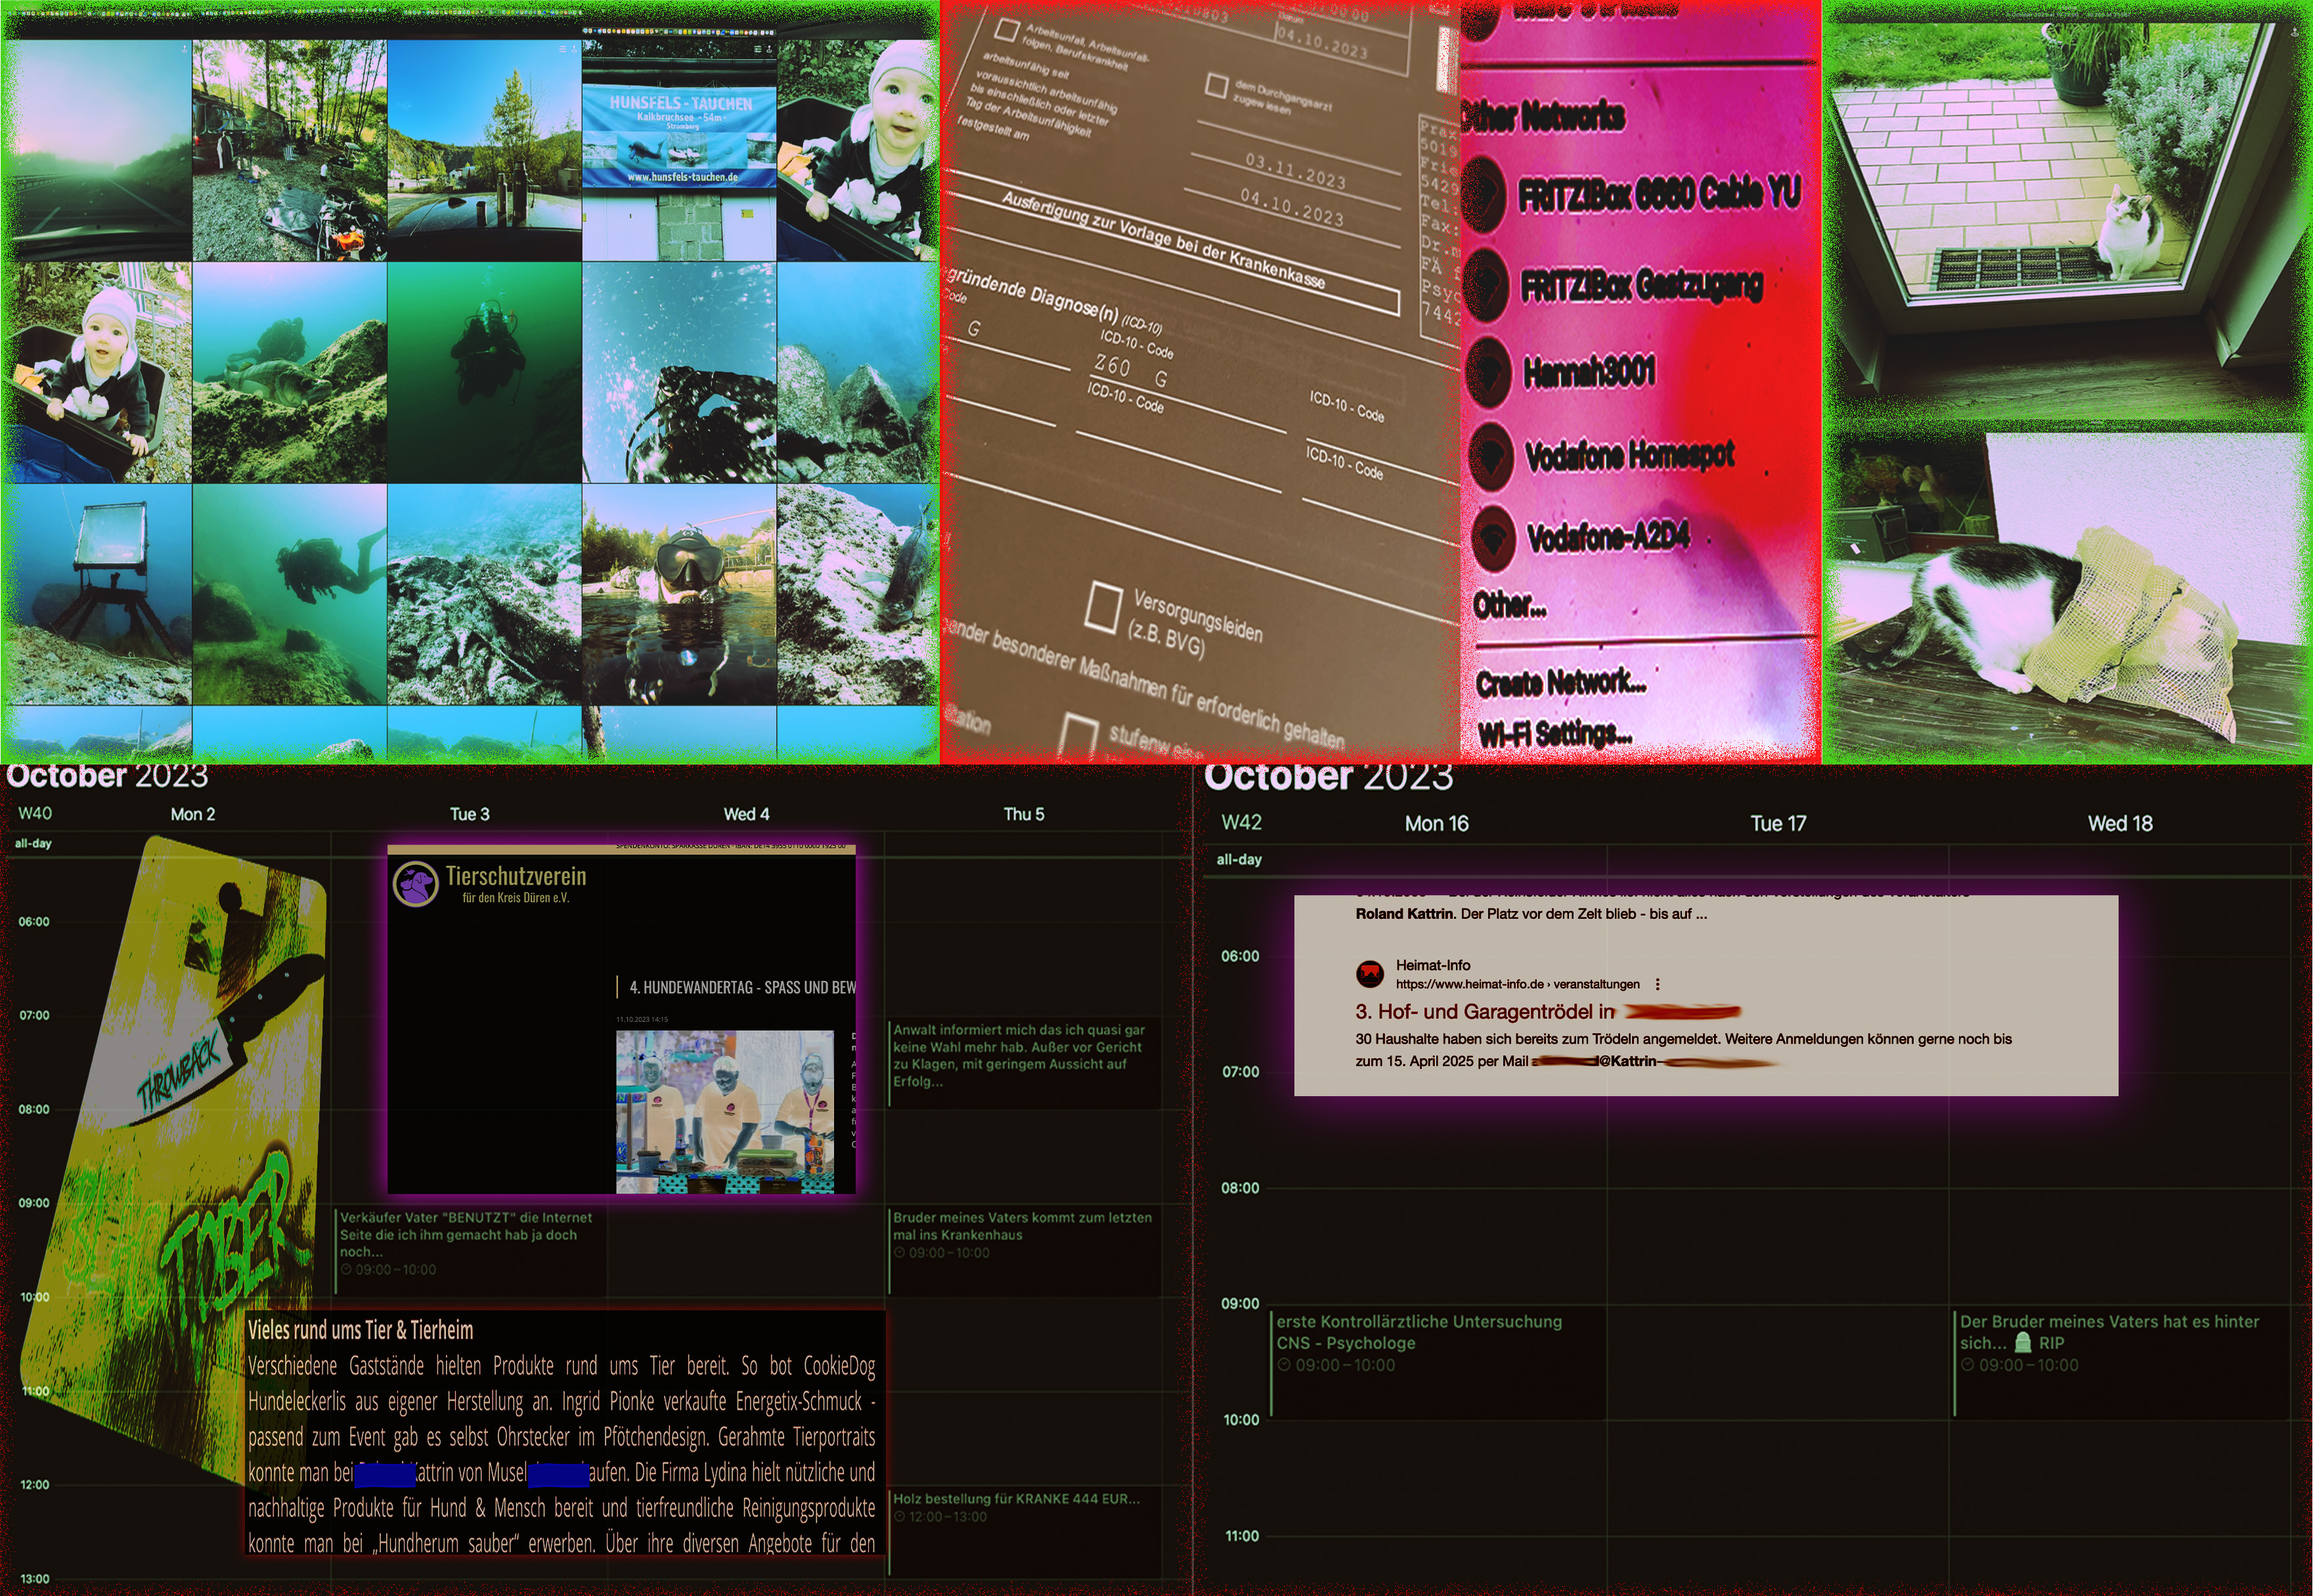This screenshot has width=2313, height=1596.
Task: Open the diver mask at water surface photo
Action: [679, 595]
